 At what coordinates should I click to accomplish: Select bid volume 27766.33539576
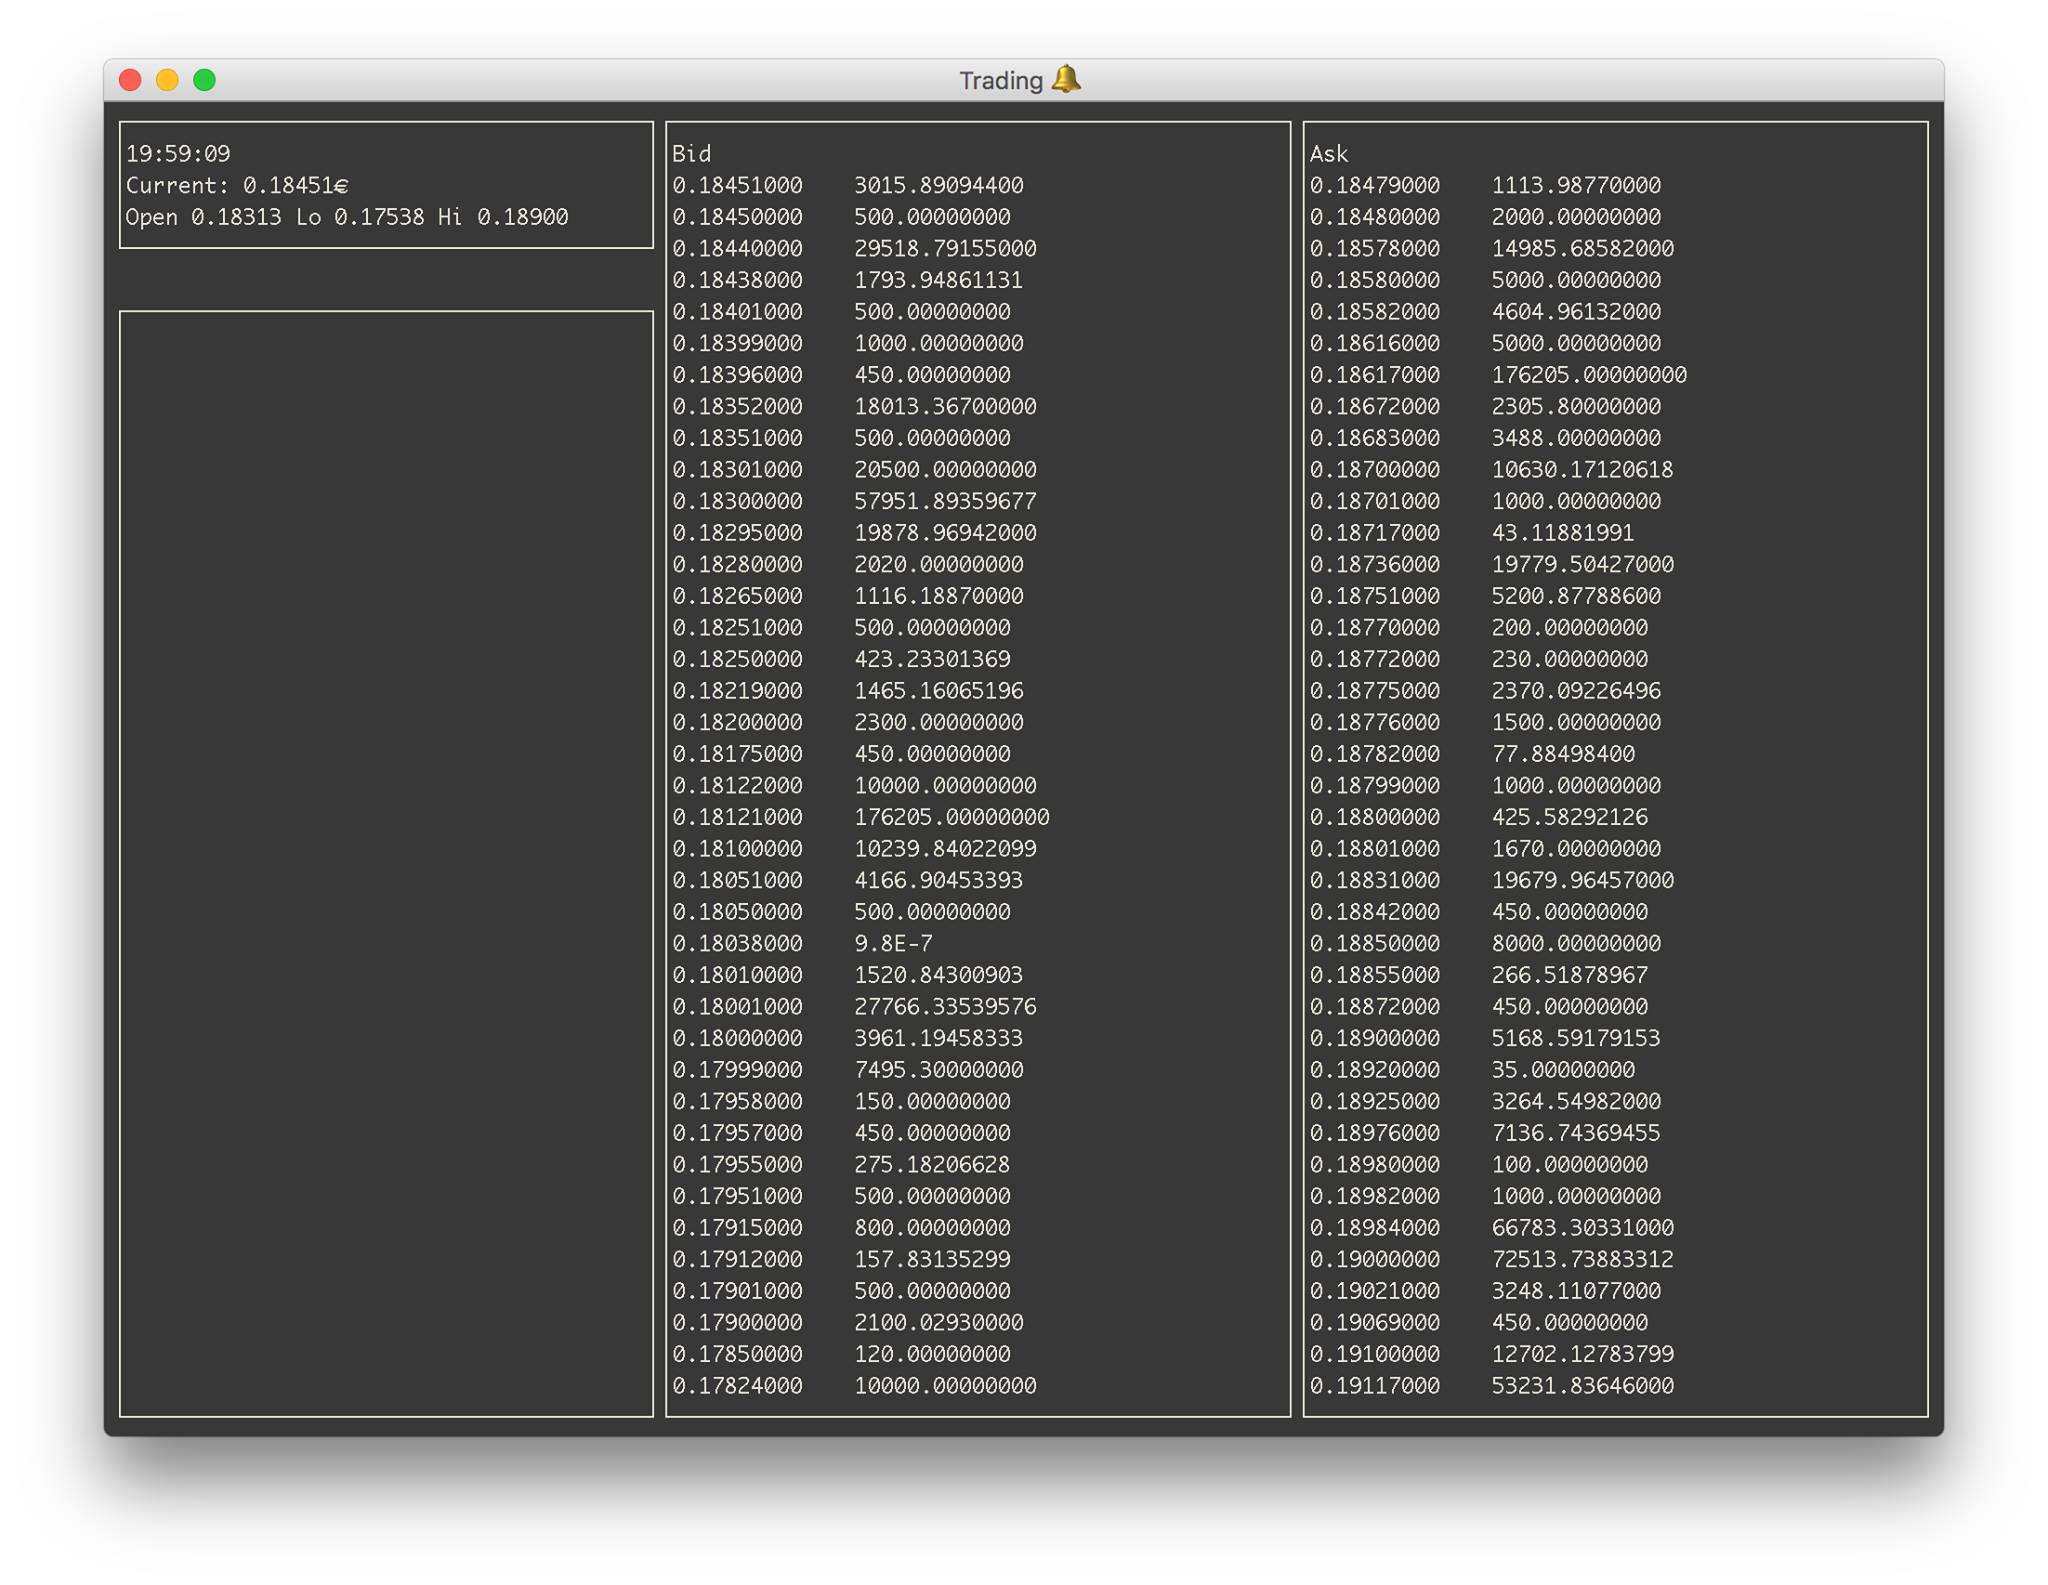(x=945, y=1007)
